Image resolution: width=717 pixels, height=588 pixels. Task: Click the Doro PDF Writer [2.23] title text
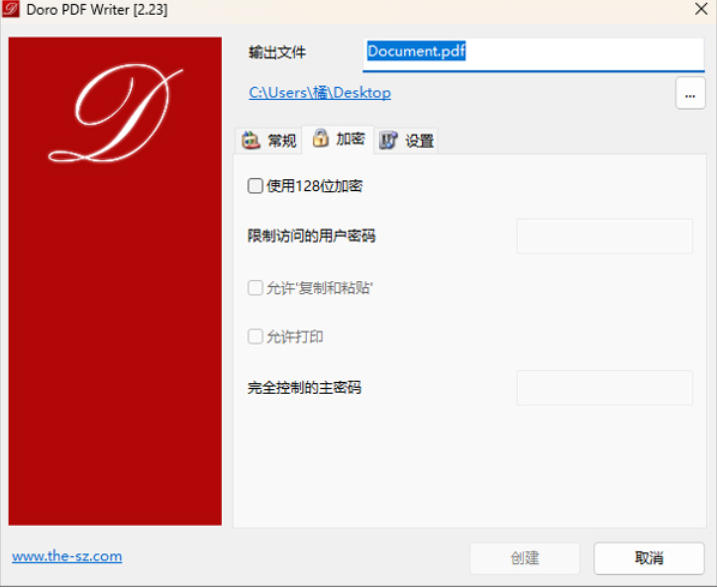[x=97, y=10]
